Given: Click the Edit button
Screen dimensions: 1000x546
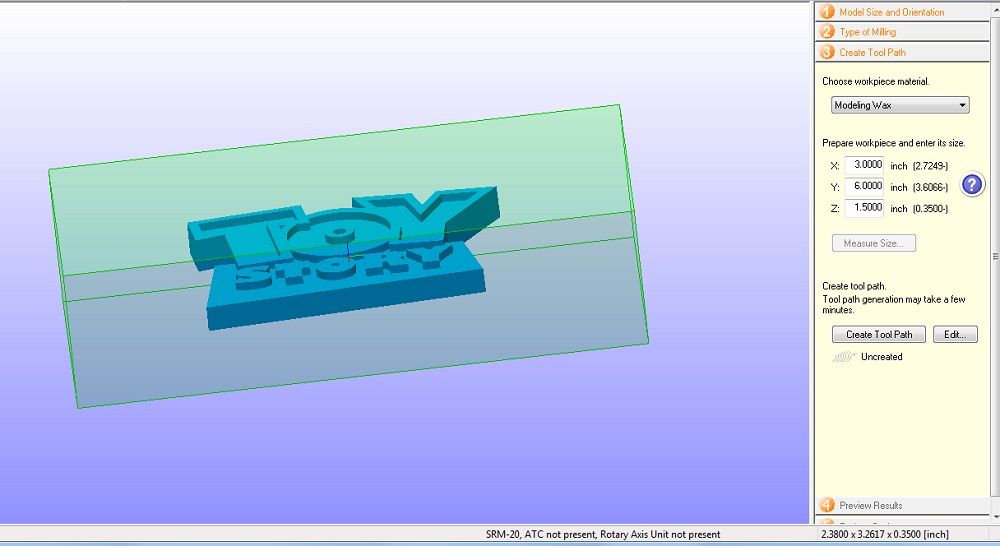Looking at the screenshot, I should click(x=955, y=334).
